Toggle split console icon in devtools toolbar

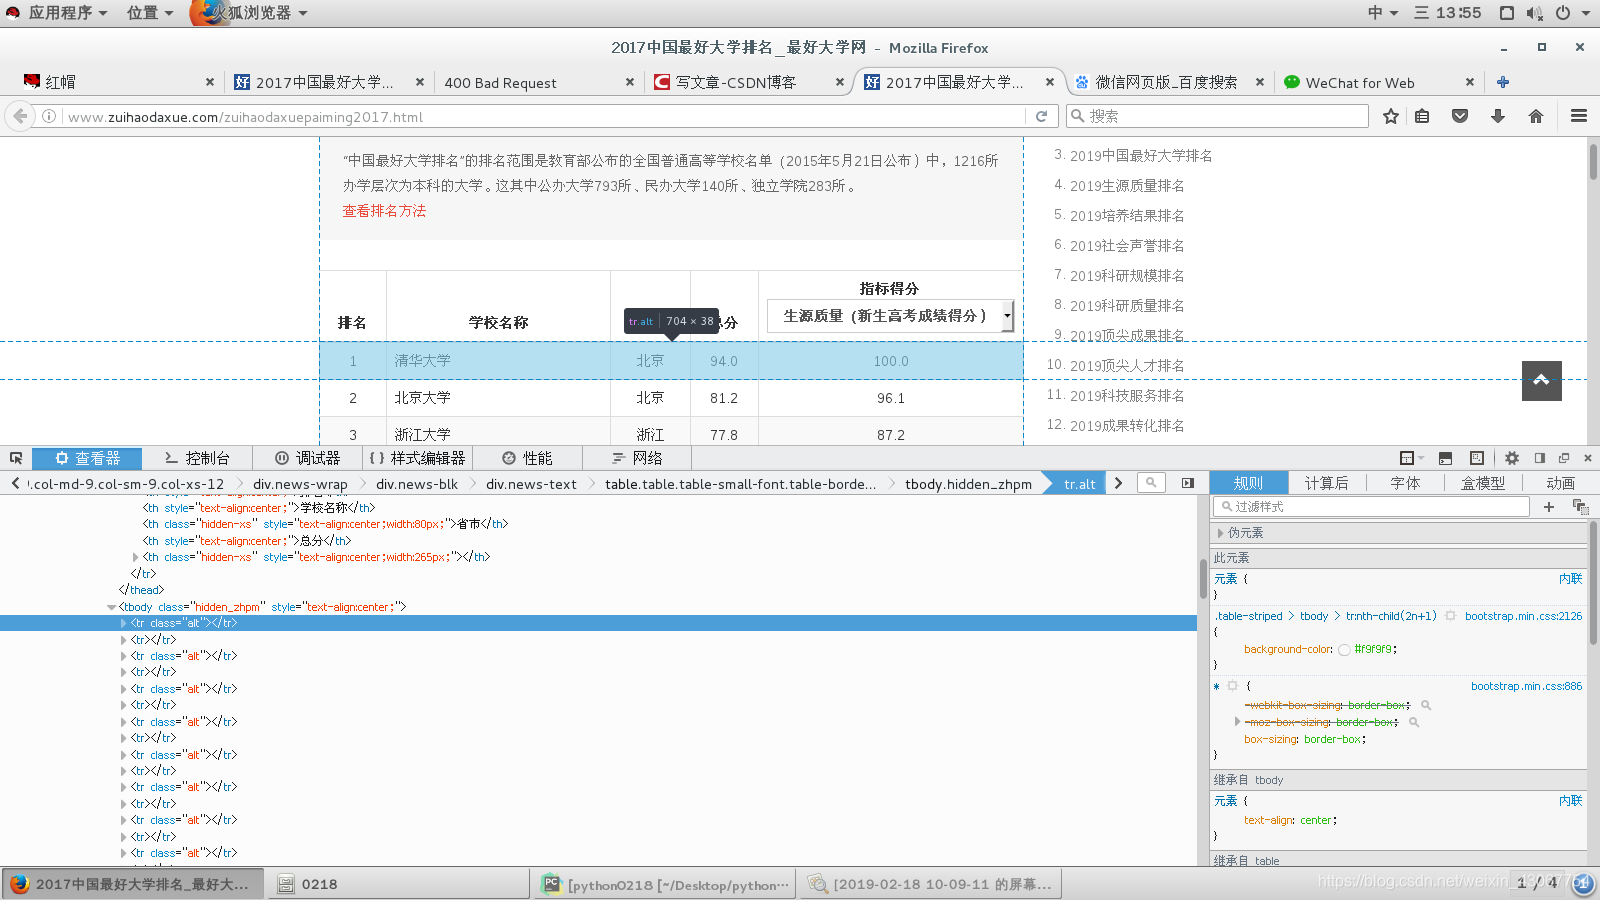click(1445, 458)
